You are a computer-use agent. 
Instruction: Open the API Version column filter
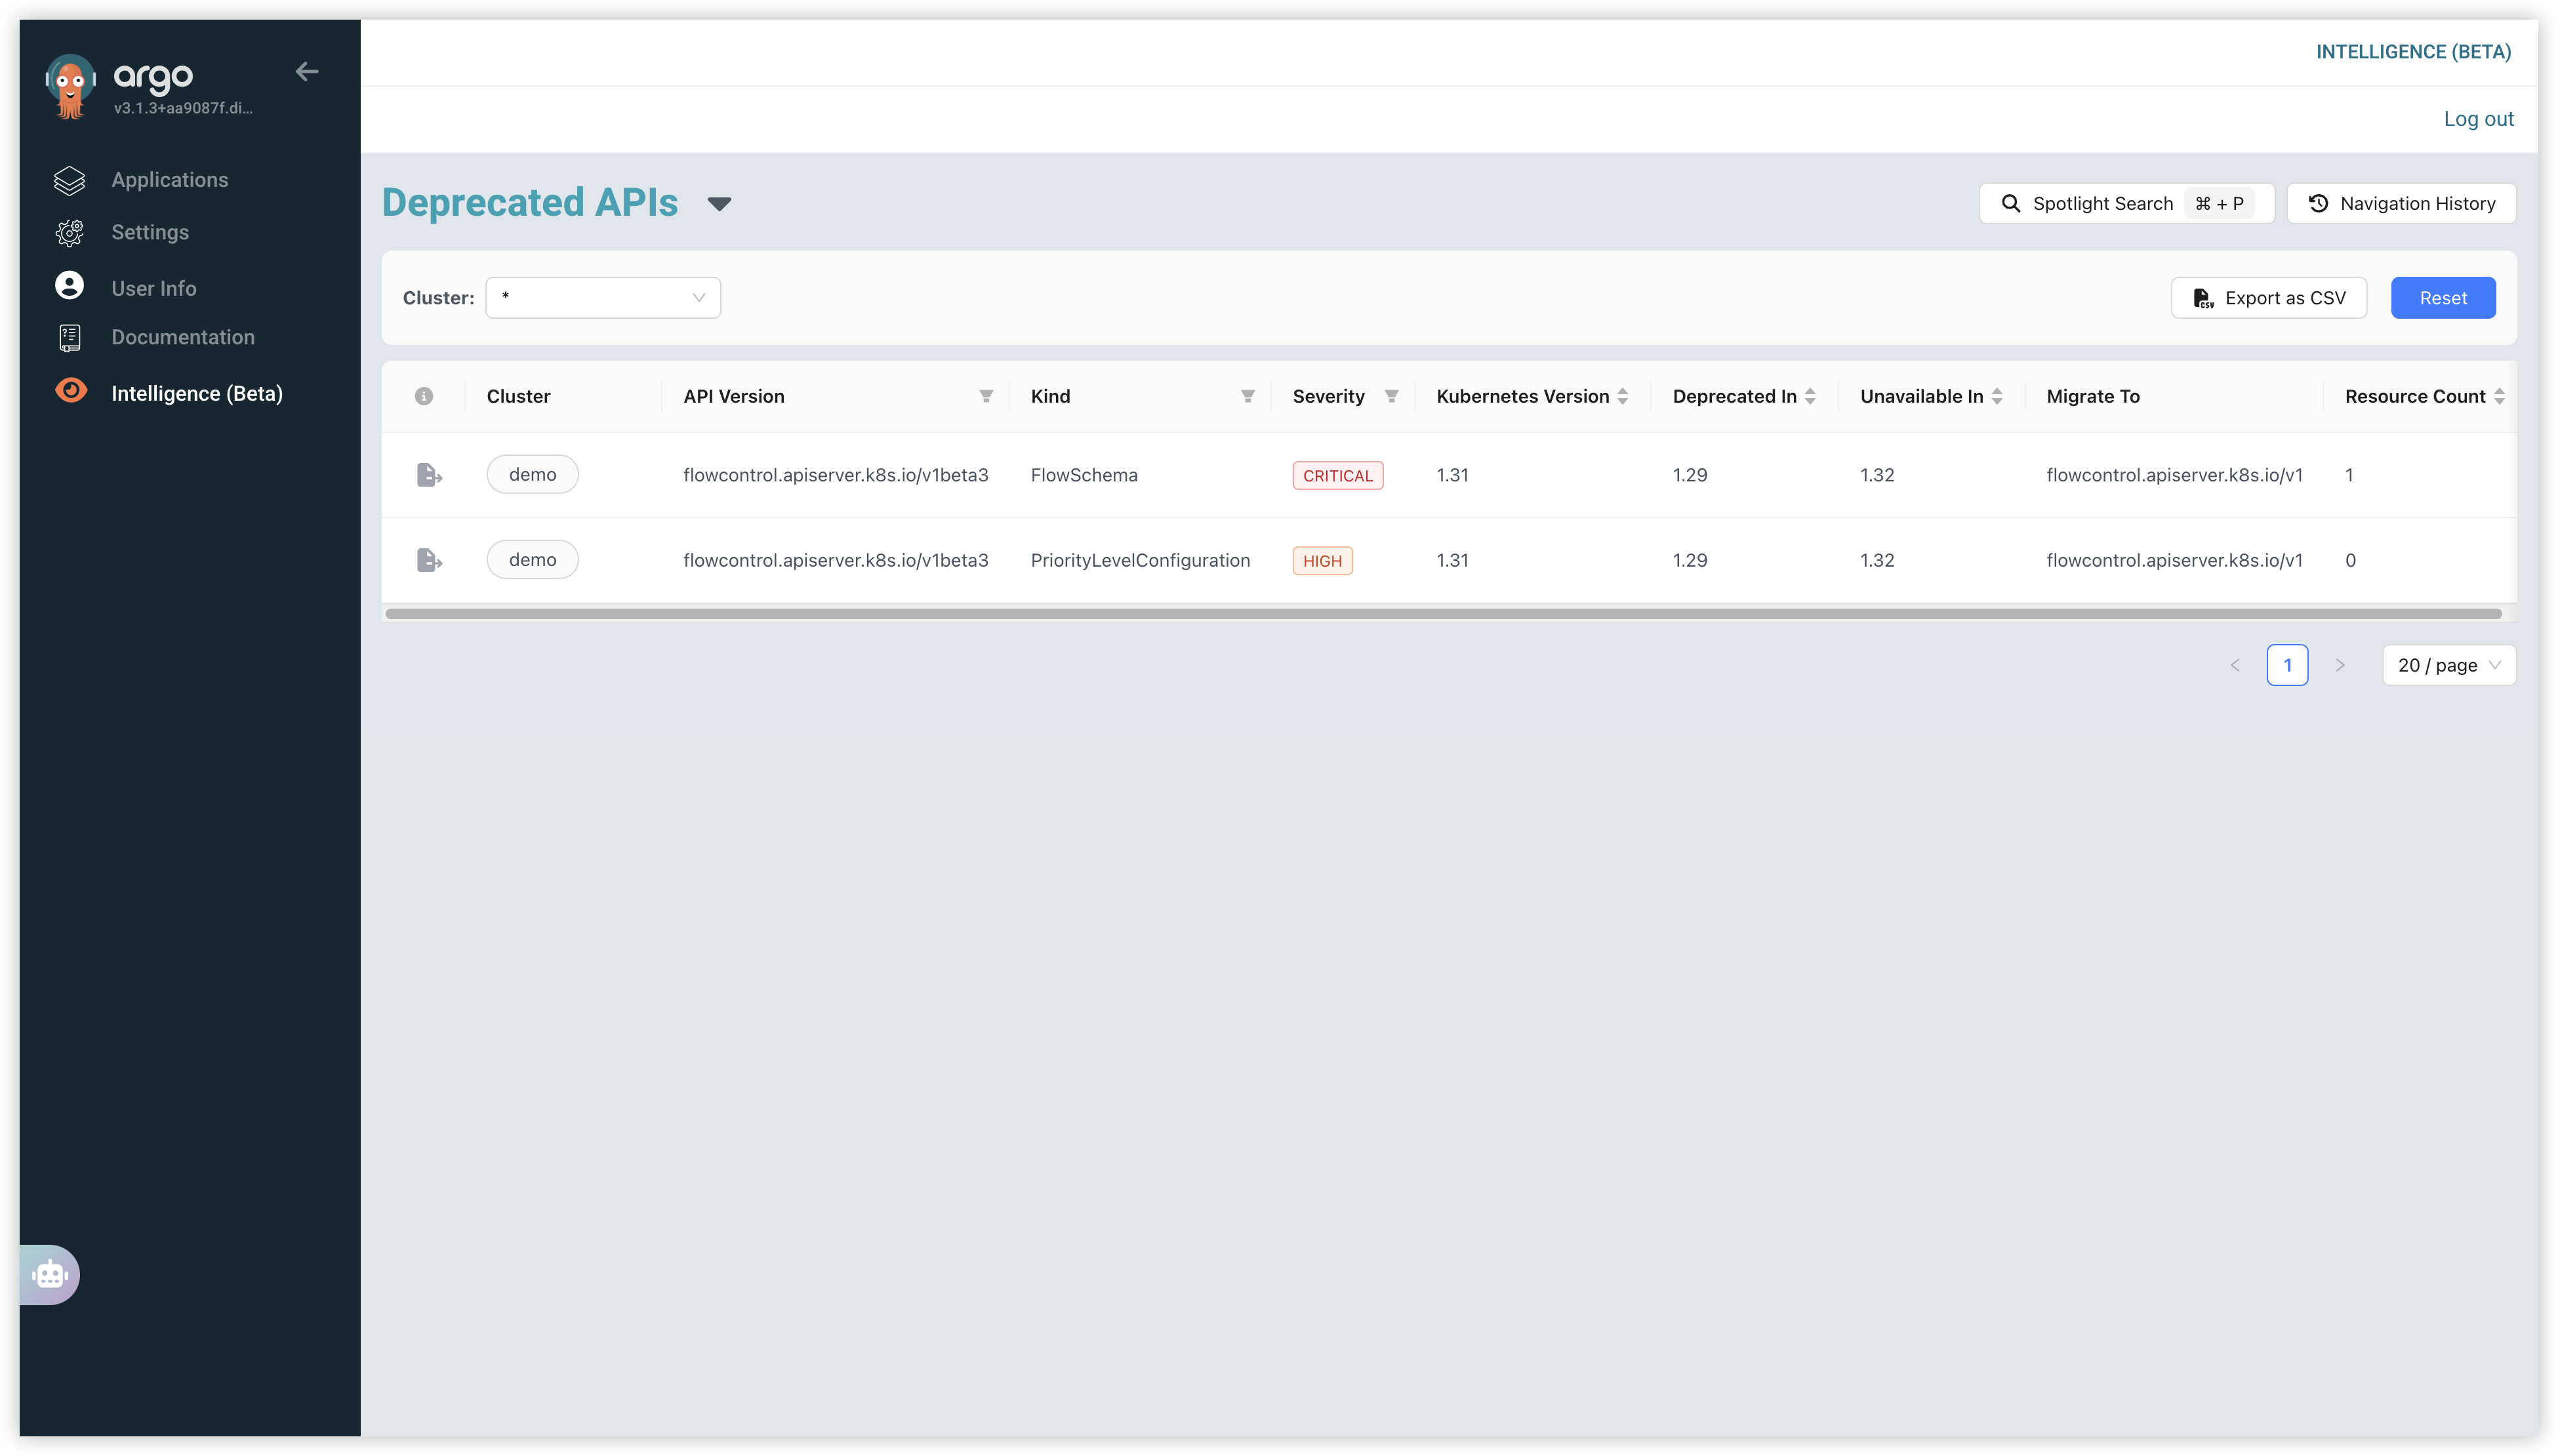tap(986, 396)
